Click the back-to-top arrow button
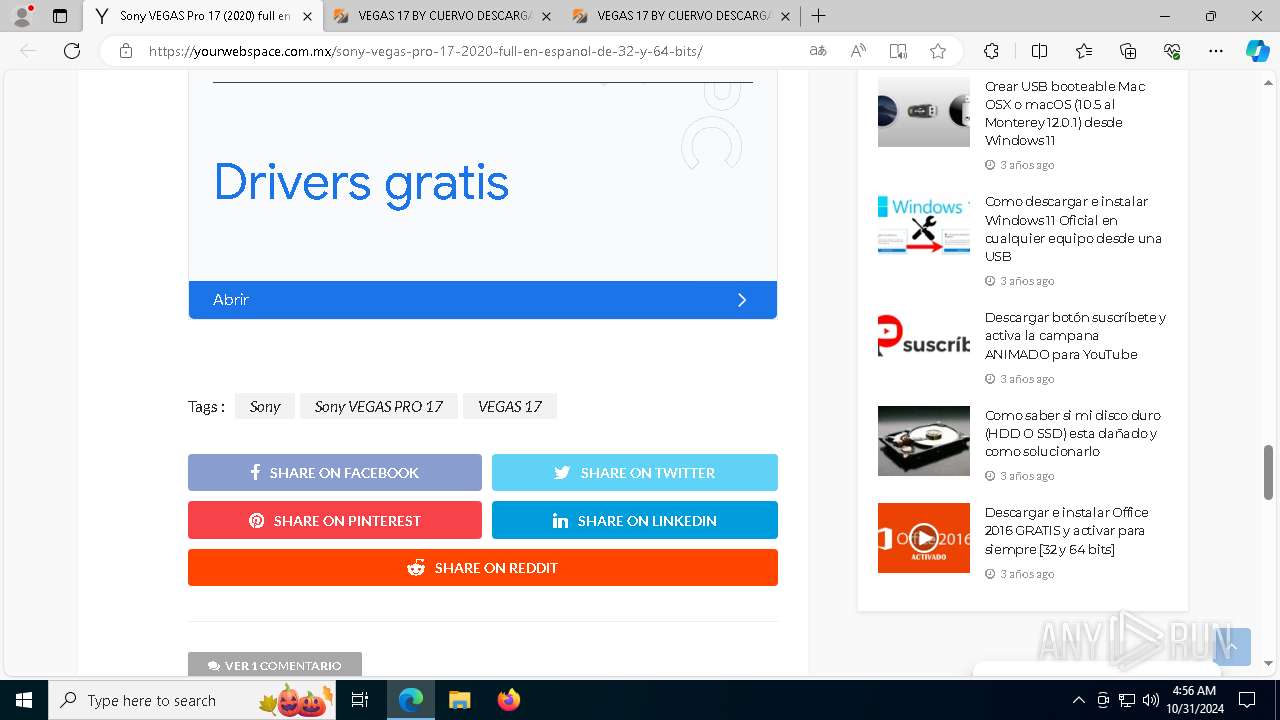This screenshot has width=1280, height=720. 1232,647
